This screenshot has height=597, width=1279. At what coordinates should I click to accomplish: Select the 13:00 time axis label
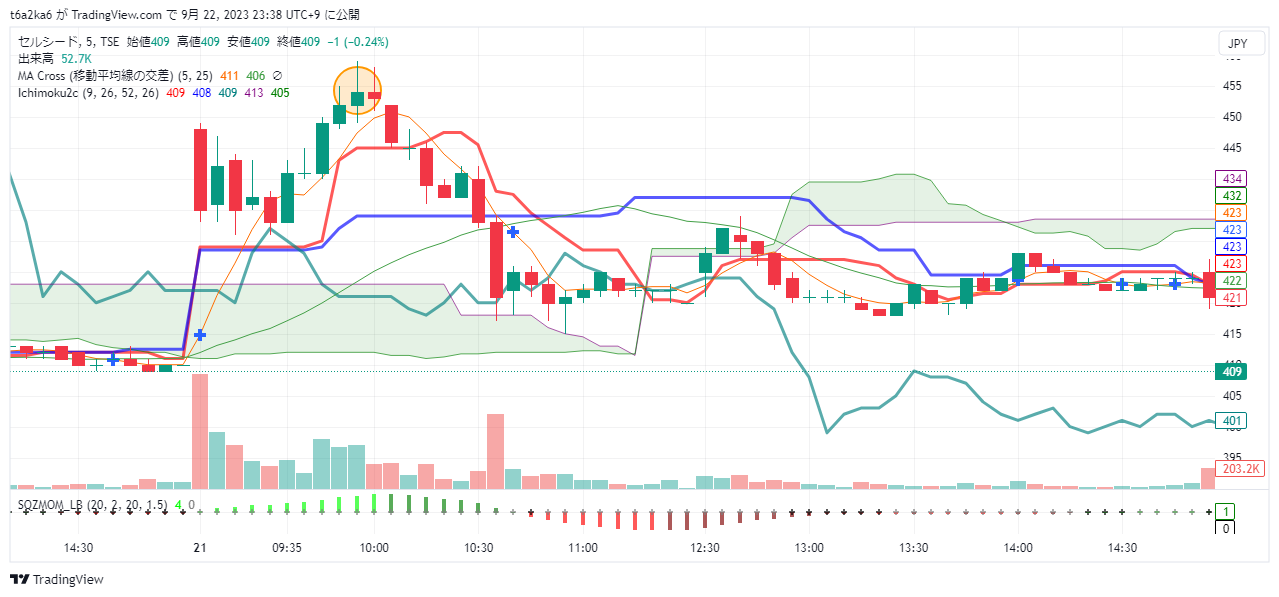coord(809,548)
